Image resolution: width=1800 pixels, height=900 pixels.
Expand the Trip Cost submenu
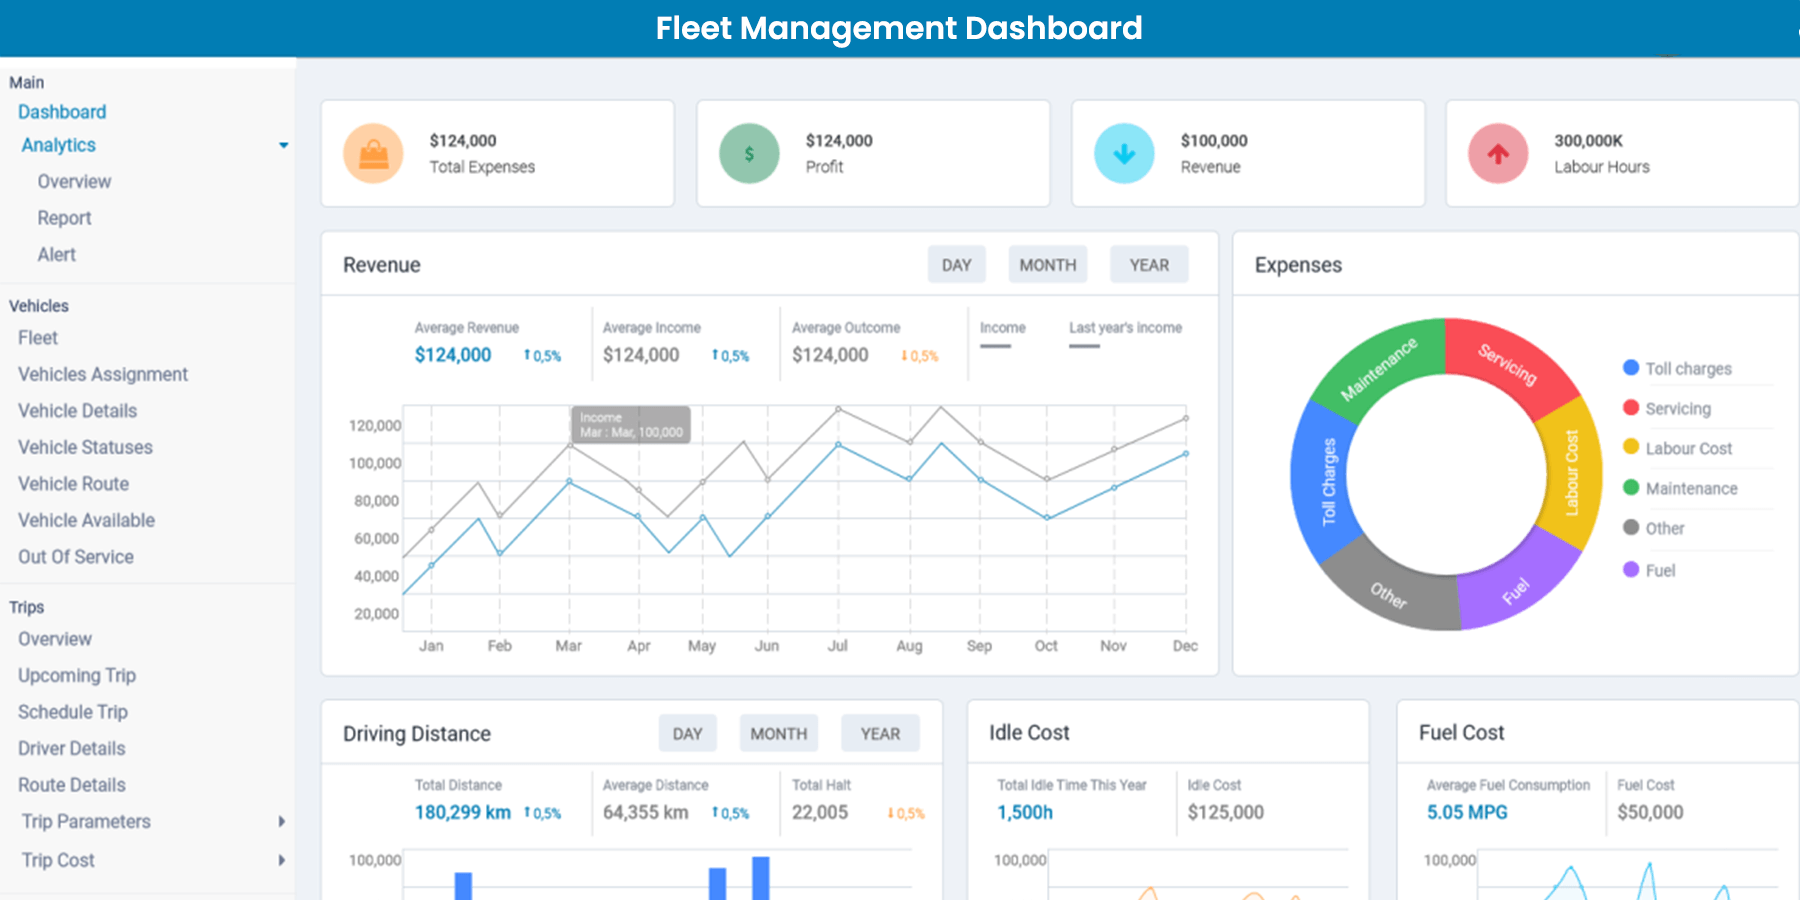point(281,860)
